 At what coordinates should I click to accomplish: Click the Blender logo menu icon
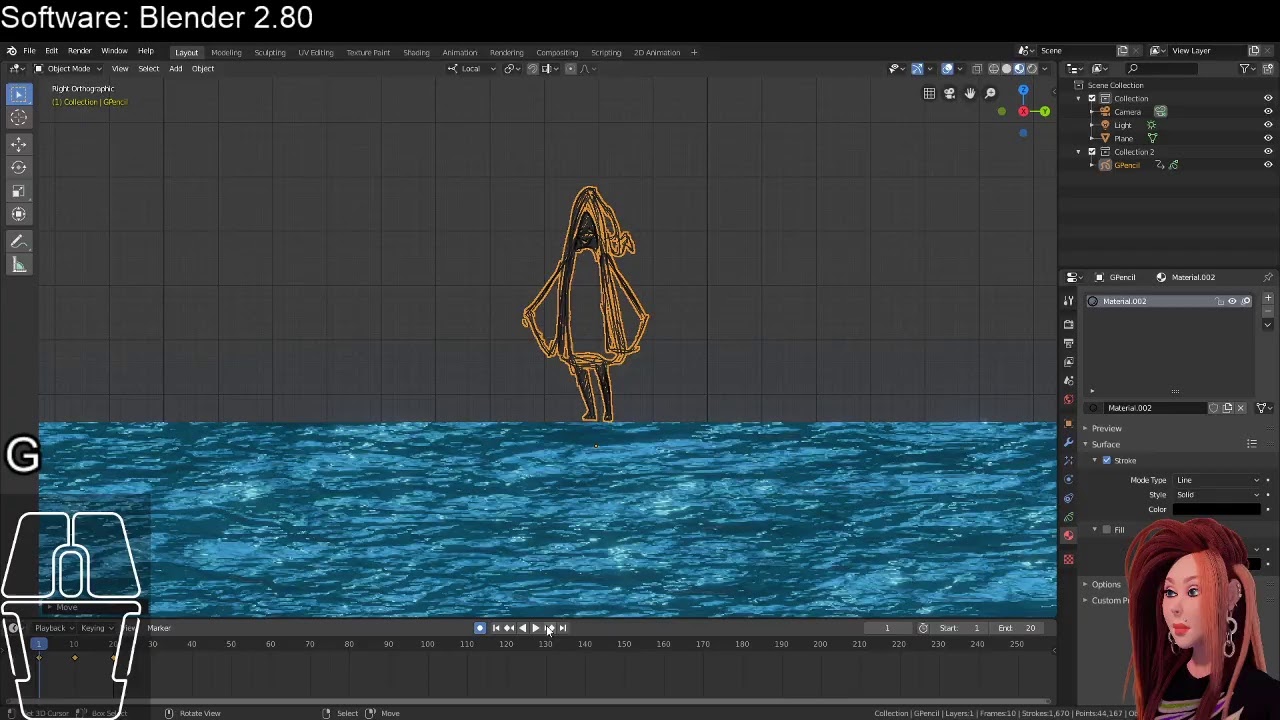pyautogui.click(x=11, y=51)
